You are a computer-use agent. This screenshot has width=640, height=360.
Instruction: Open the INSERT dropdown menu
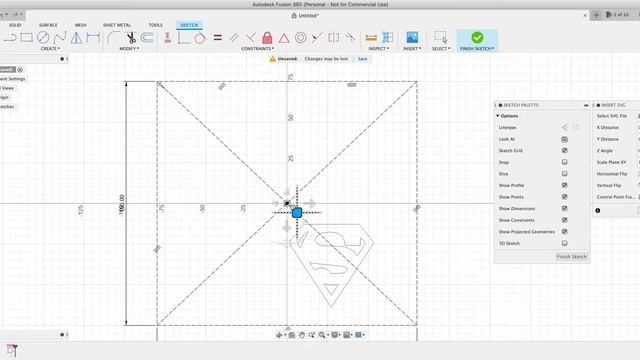pyautogui.click(x=412, y=49)
